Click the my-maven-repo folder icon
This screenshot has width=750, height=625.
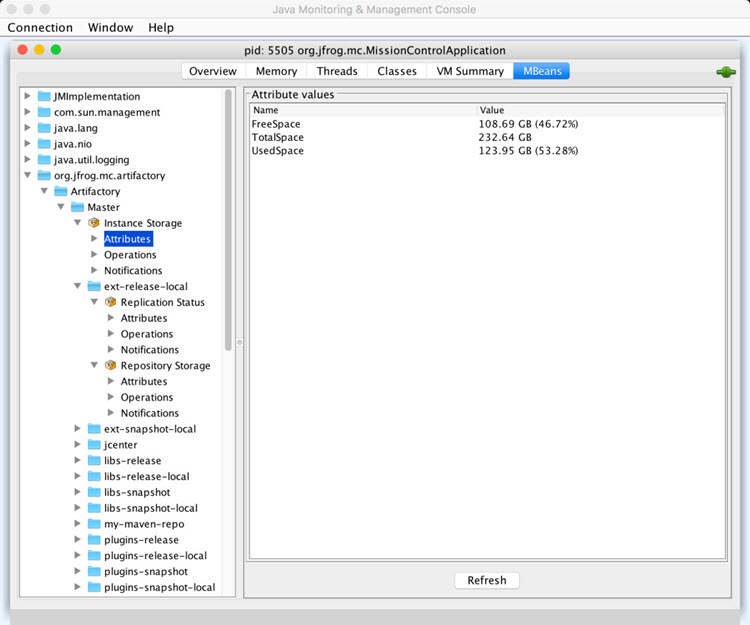[x=94, y=524]
